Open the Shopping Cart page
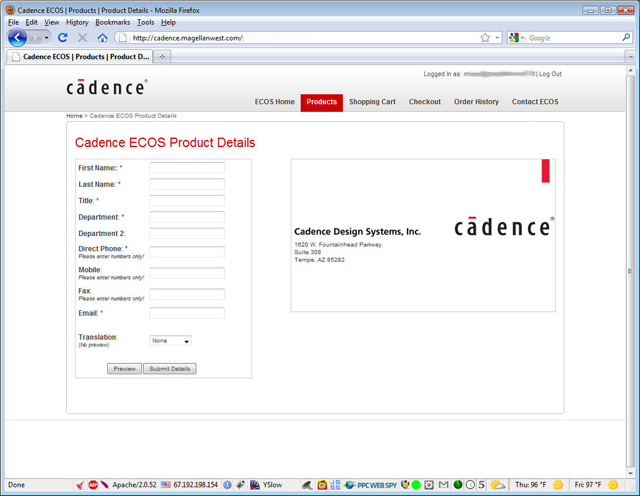640x496 pixels. pyautogui.click(x=372, y=102)
